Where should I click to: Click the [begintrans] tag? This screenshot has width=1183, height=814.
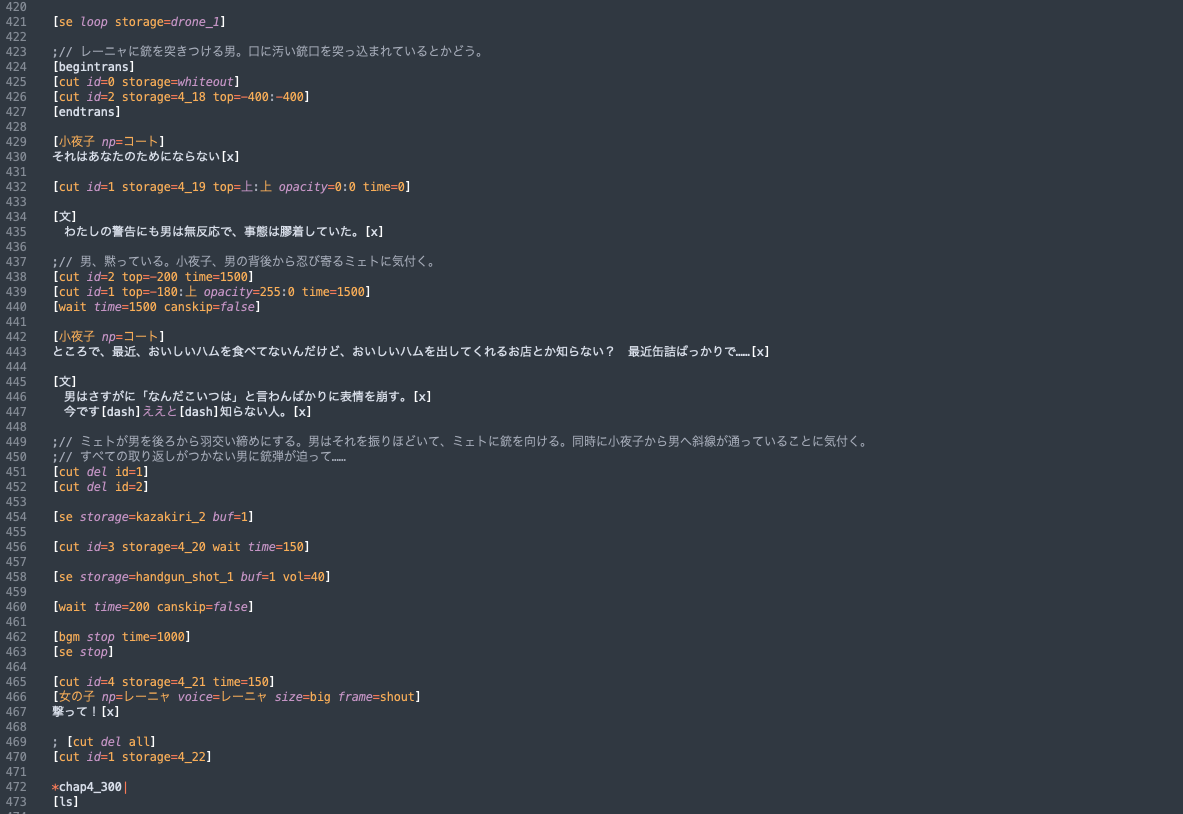tap(94, 67)
